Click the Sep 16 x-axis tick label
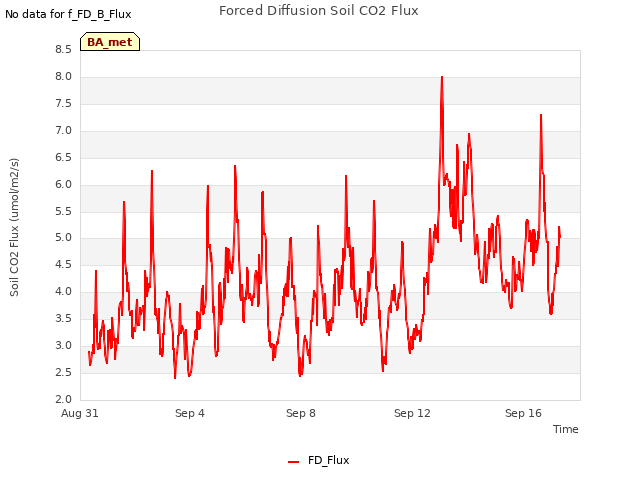The width and height of the screenshot is (640, 480). [523, 413]
